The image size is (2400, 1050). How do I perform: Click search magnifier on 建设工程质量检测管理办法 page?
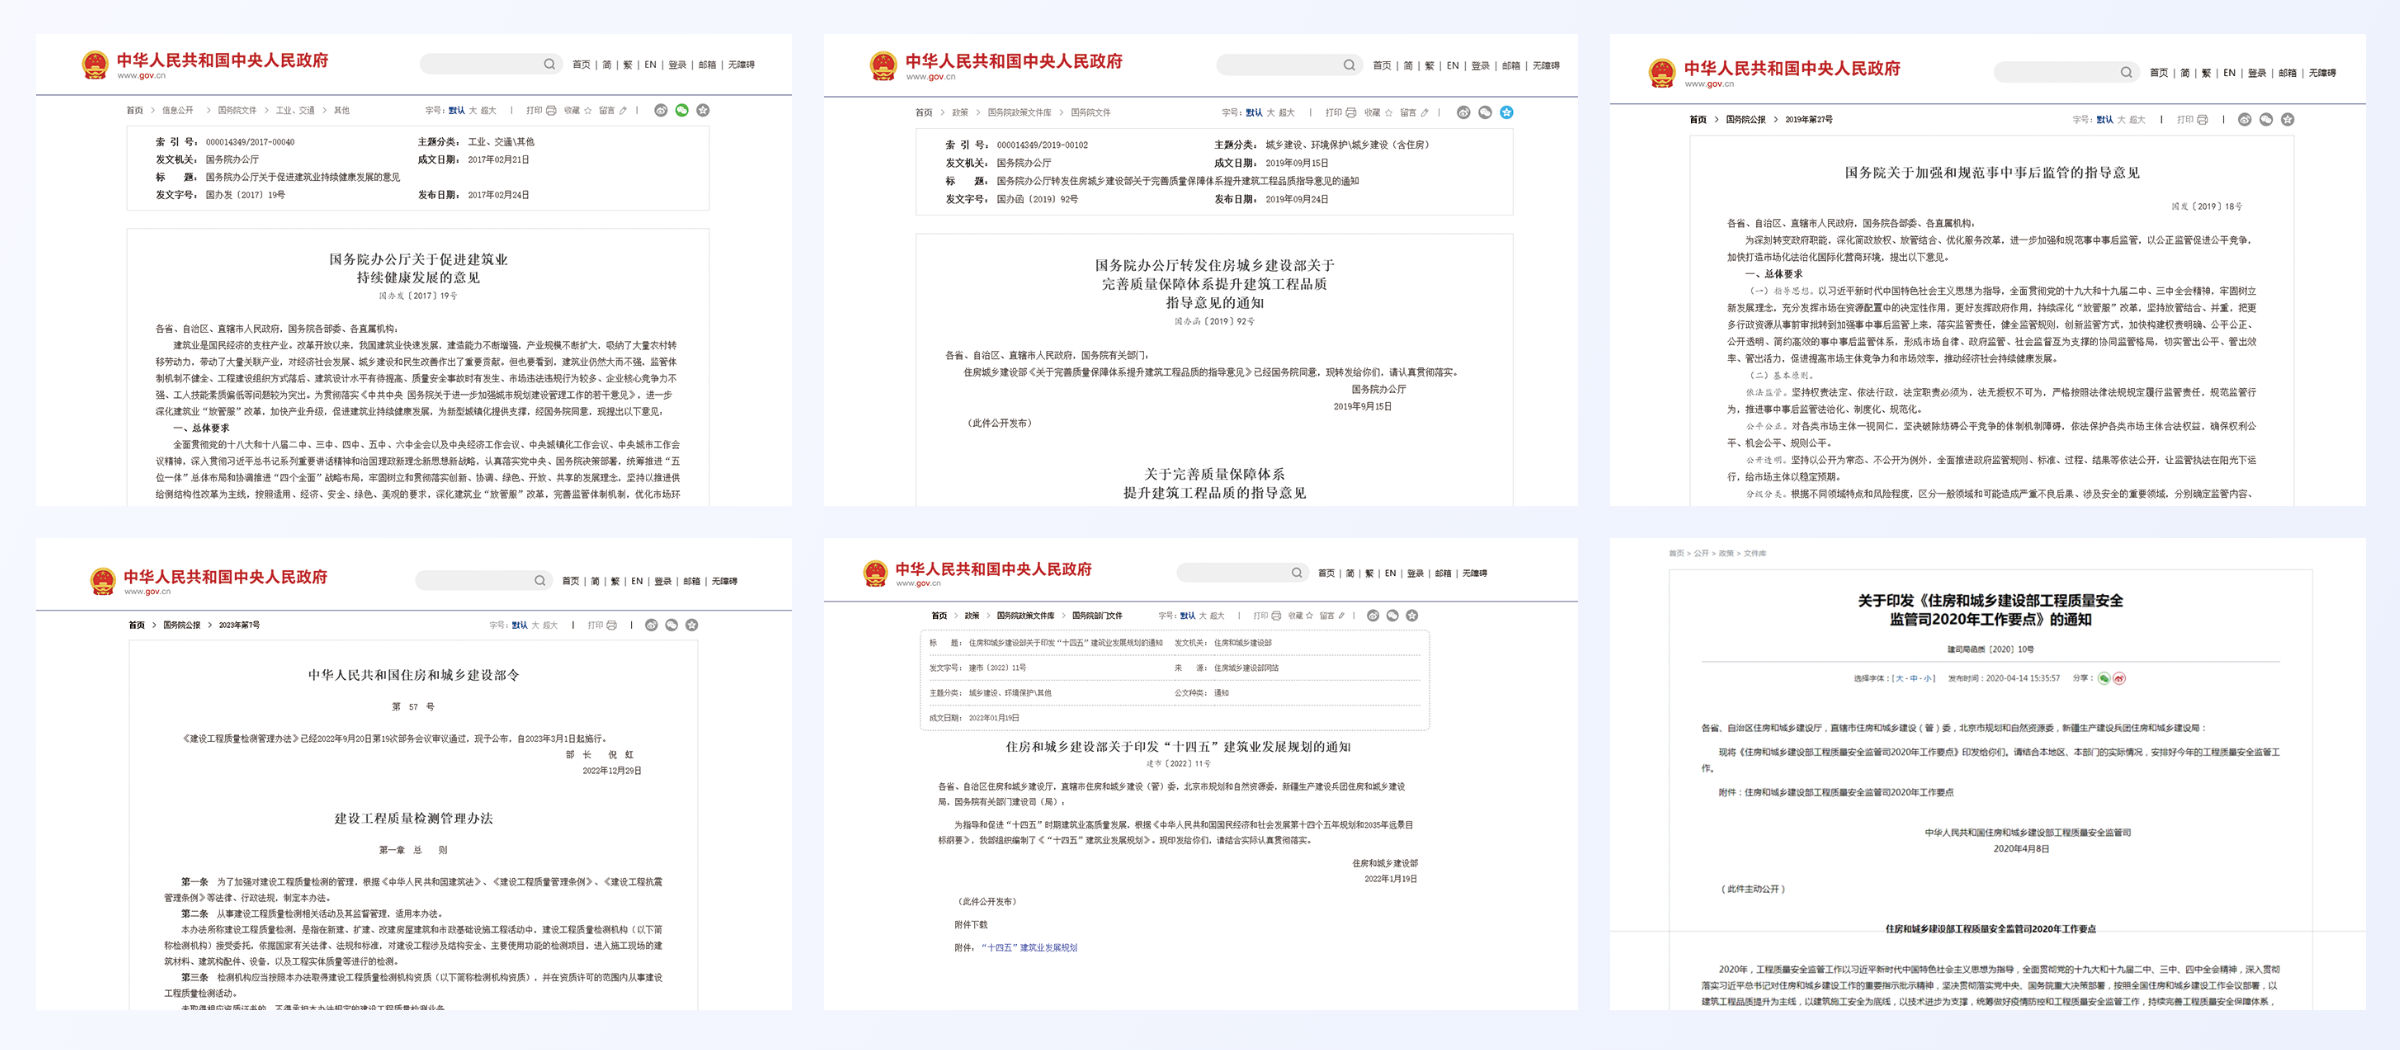point(540,580)
